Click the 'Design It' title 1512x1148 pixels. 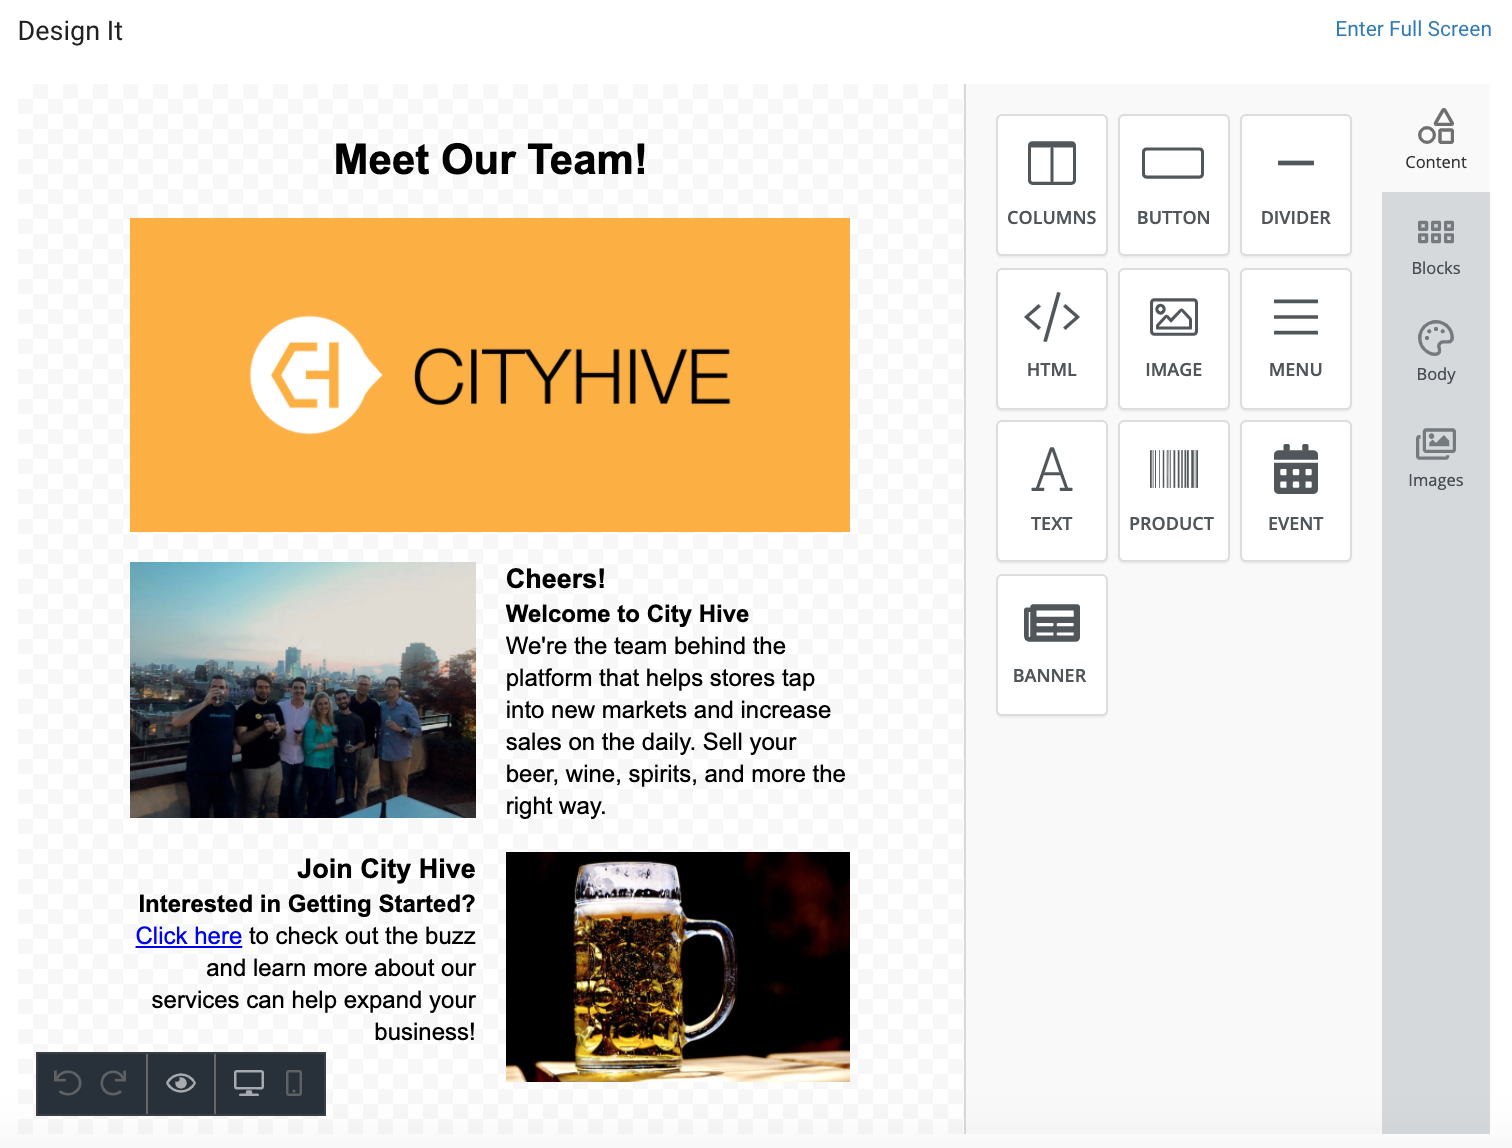[x=70, y=31]
